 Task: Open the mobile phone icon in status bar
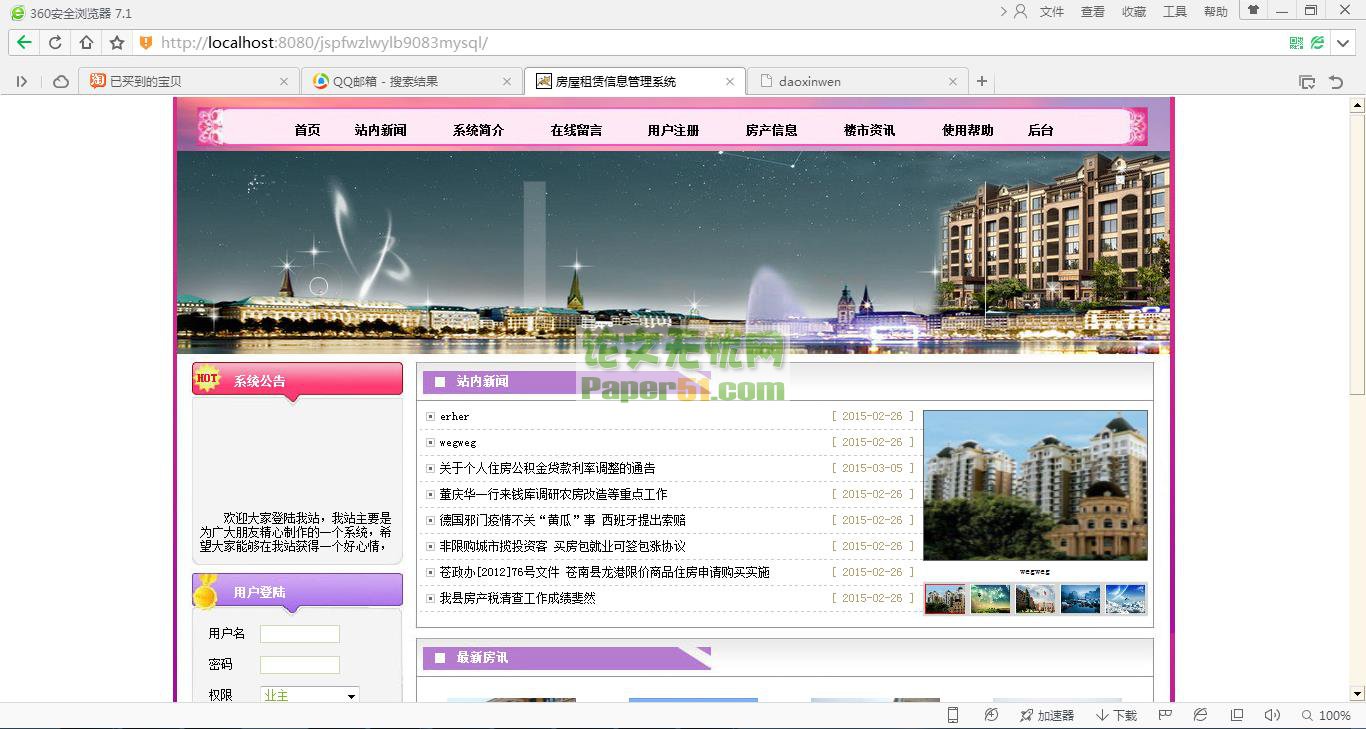953,715
